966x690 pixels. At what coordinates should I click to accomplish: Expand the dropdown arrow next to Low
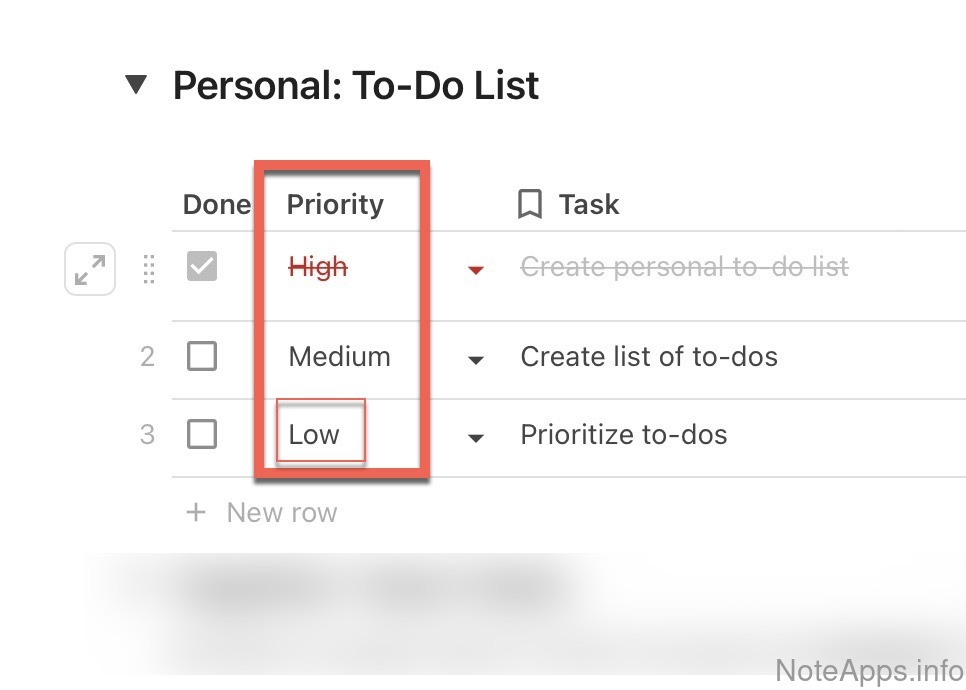(x=476, y=437)
